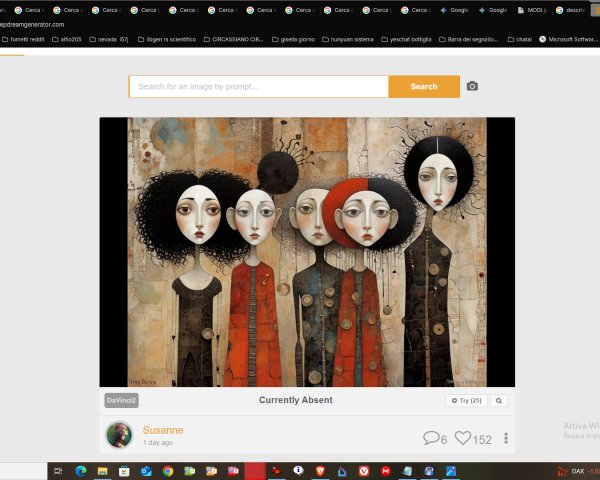Image resolution: width=600 pixels, height=480 pixels.
Task: Click Susanne's profile avatar
Action: [119, 435]
